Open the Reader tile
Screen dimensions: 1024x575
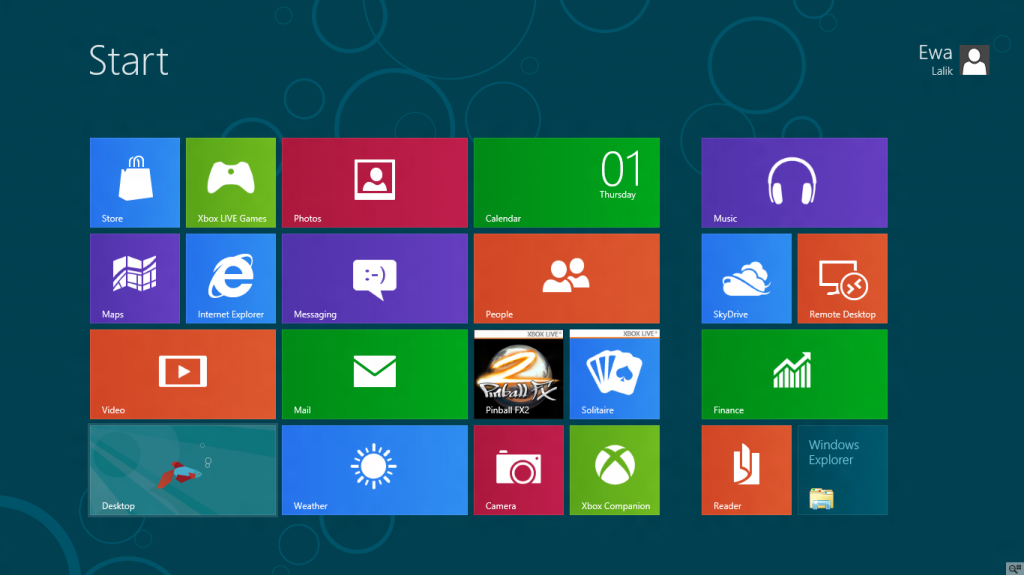[x=746, y=470]
